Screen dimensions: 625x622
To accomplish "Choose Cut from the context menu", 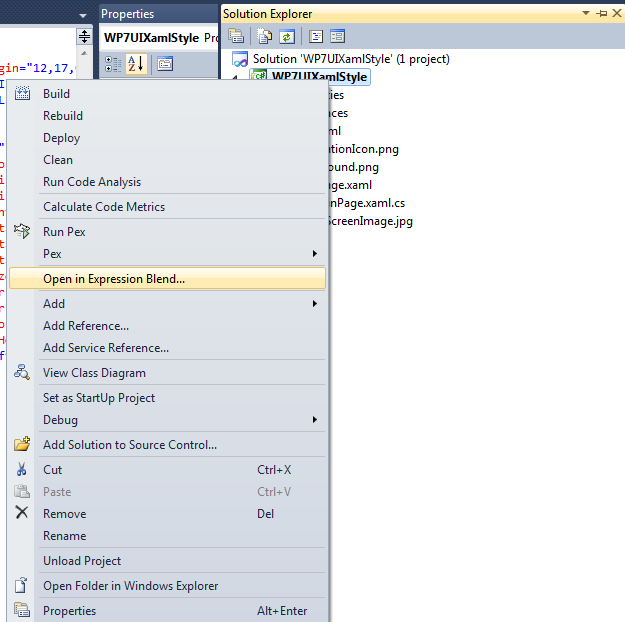I will [167, 470].
